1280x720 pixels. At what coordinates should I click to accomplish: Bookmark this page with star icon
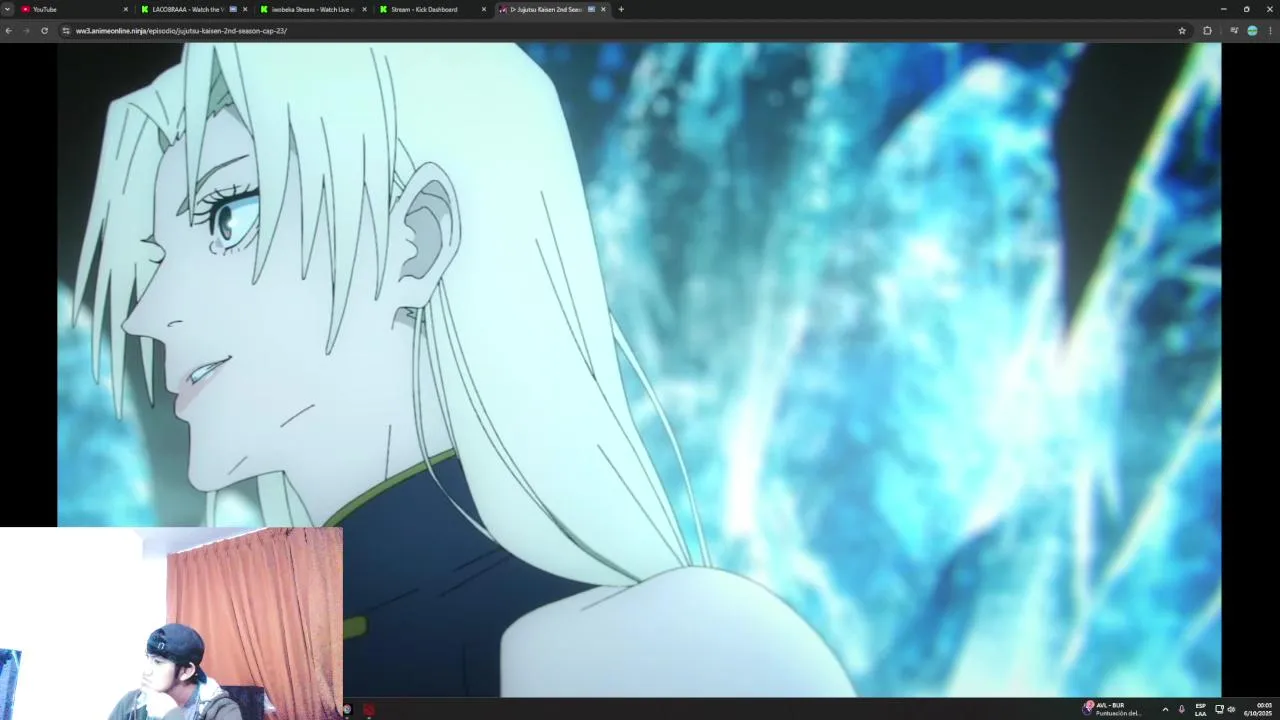(x=1182, y=30)
